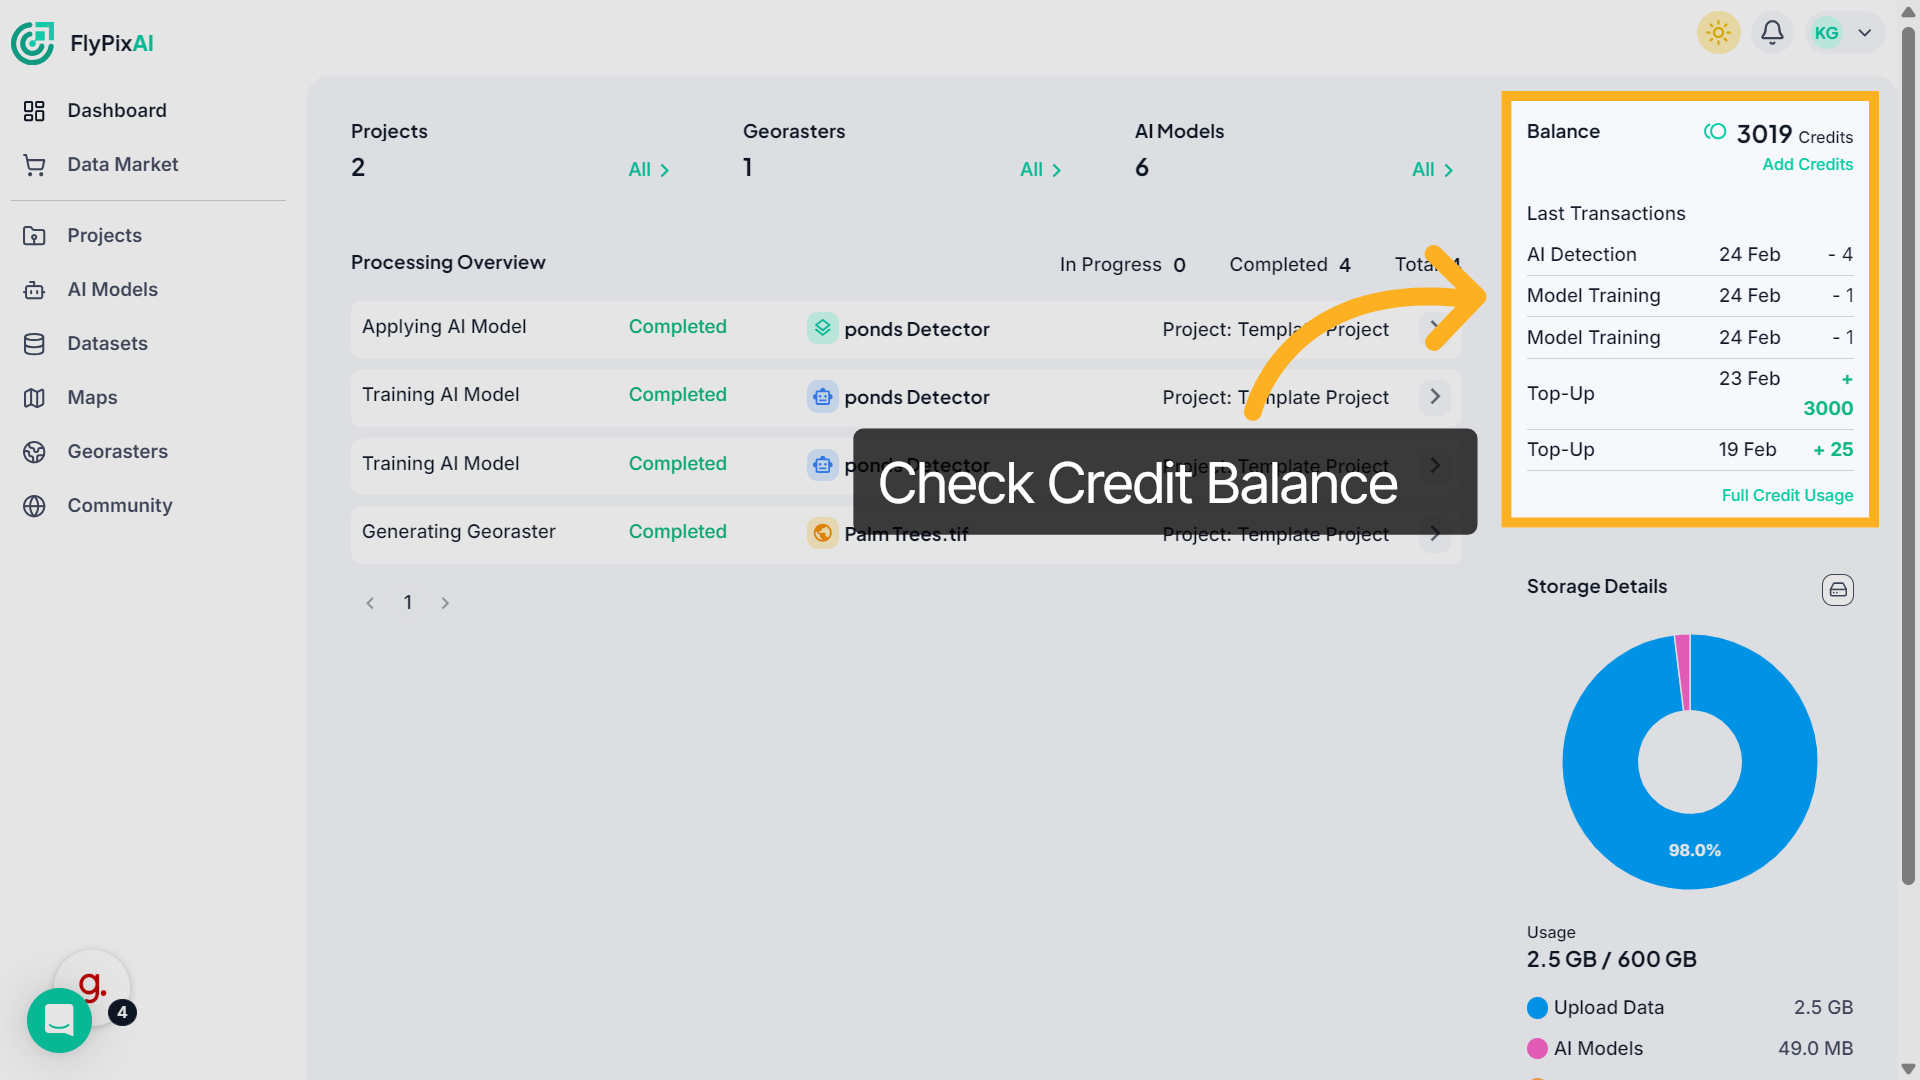Click the Community globe icon
Image resolution: width=1920 pixels, height=1080 pixels.
coord(34,506)
